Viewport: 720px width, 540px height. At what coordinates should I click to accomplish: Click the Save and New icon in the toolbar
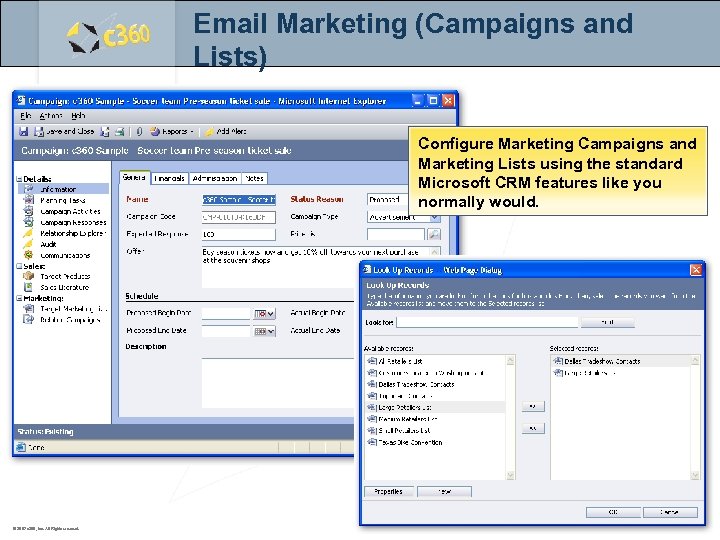pos(105,132)
